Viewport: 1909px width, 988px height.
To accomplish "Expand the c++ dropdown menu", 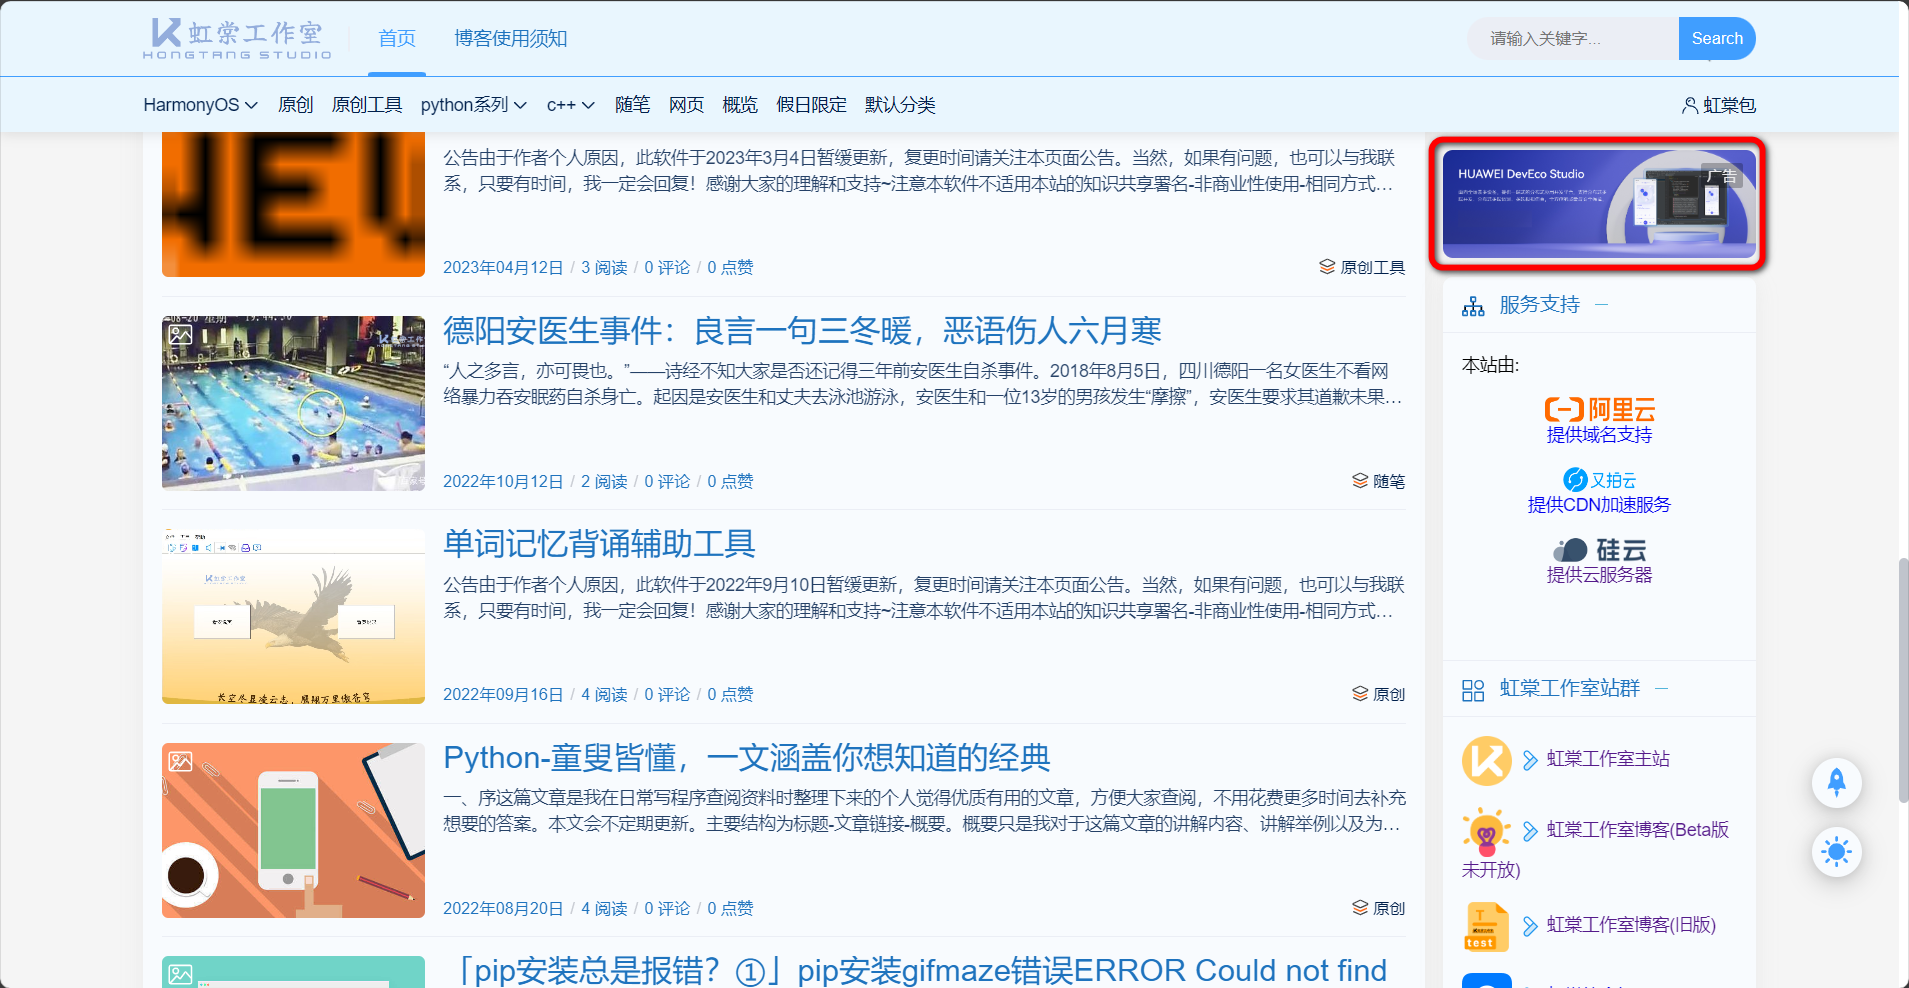I will pyautogui.click(x=571, y=105).
